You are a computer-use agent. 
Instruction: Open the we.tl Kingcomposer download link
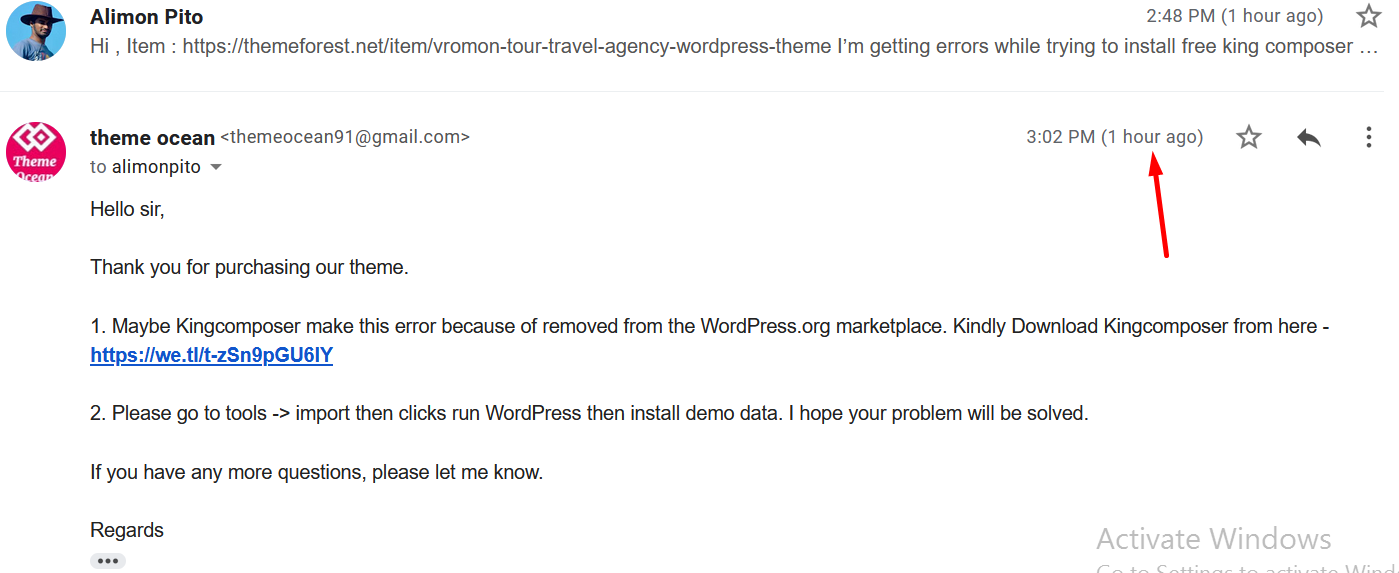pos(211,355)
